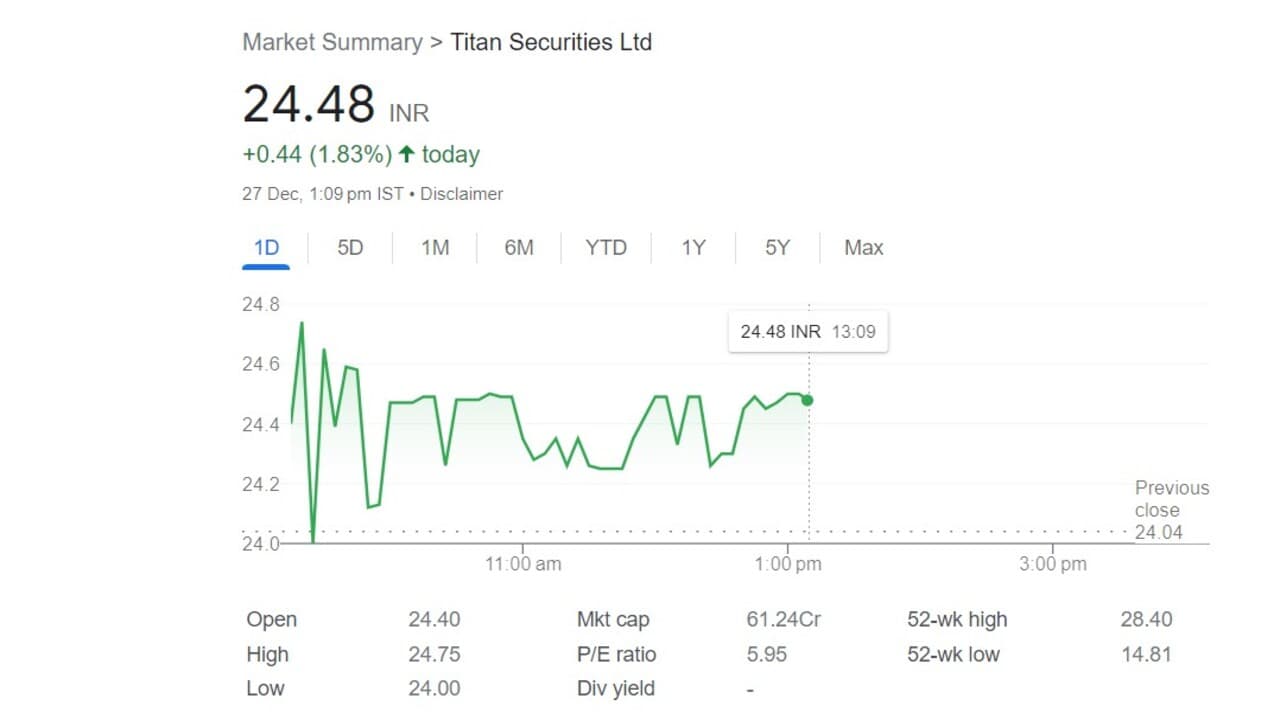Click the 11:00 am axis label
Image resolution: width=1280 pixels, height=720 pixels.
tap(523, 564)
